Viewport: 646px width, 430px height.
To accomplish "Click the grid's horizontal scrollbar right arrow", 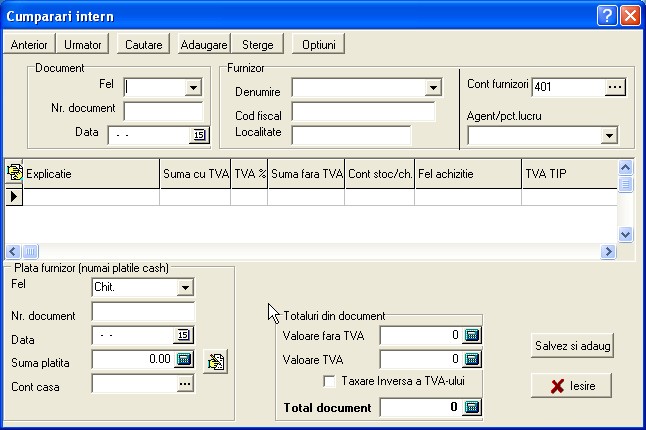I will pyautogui.click(x=608, y=252).
